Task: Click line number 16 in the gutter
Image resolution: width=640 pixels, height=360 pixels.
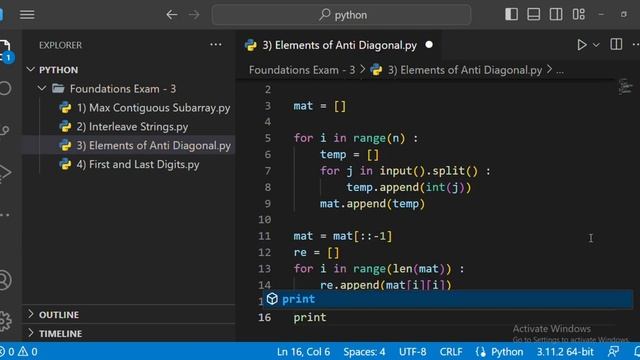Action: pyautogui.click(x=264, y=317)
